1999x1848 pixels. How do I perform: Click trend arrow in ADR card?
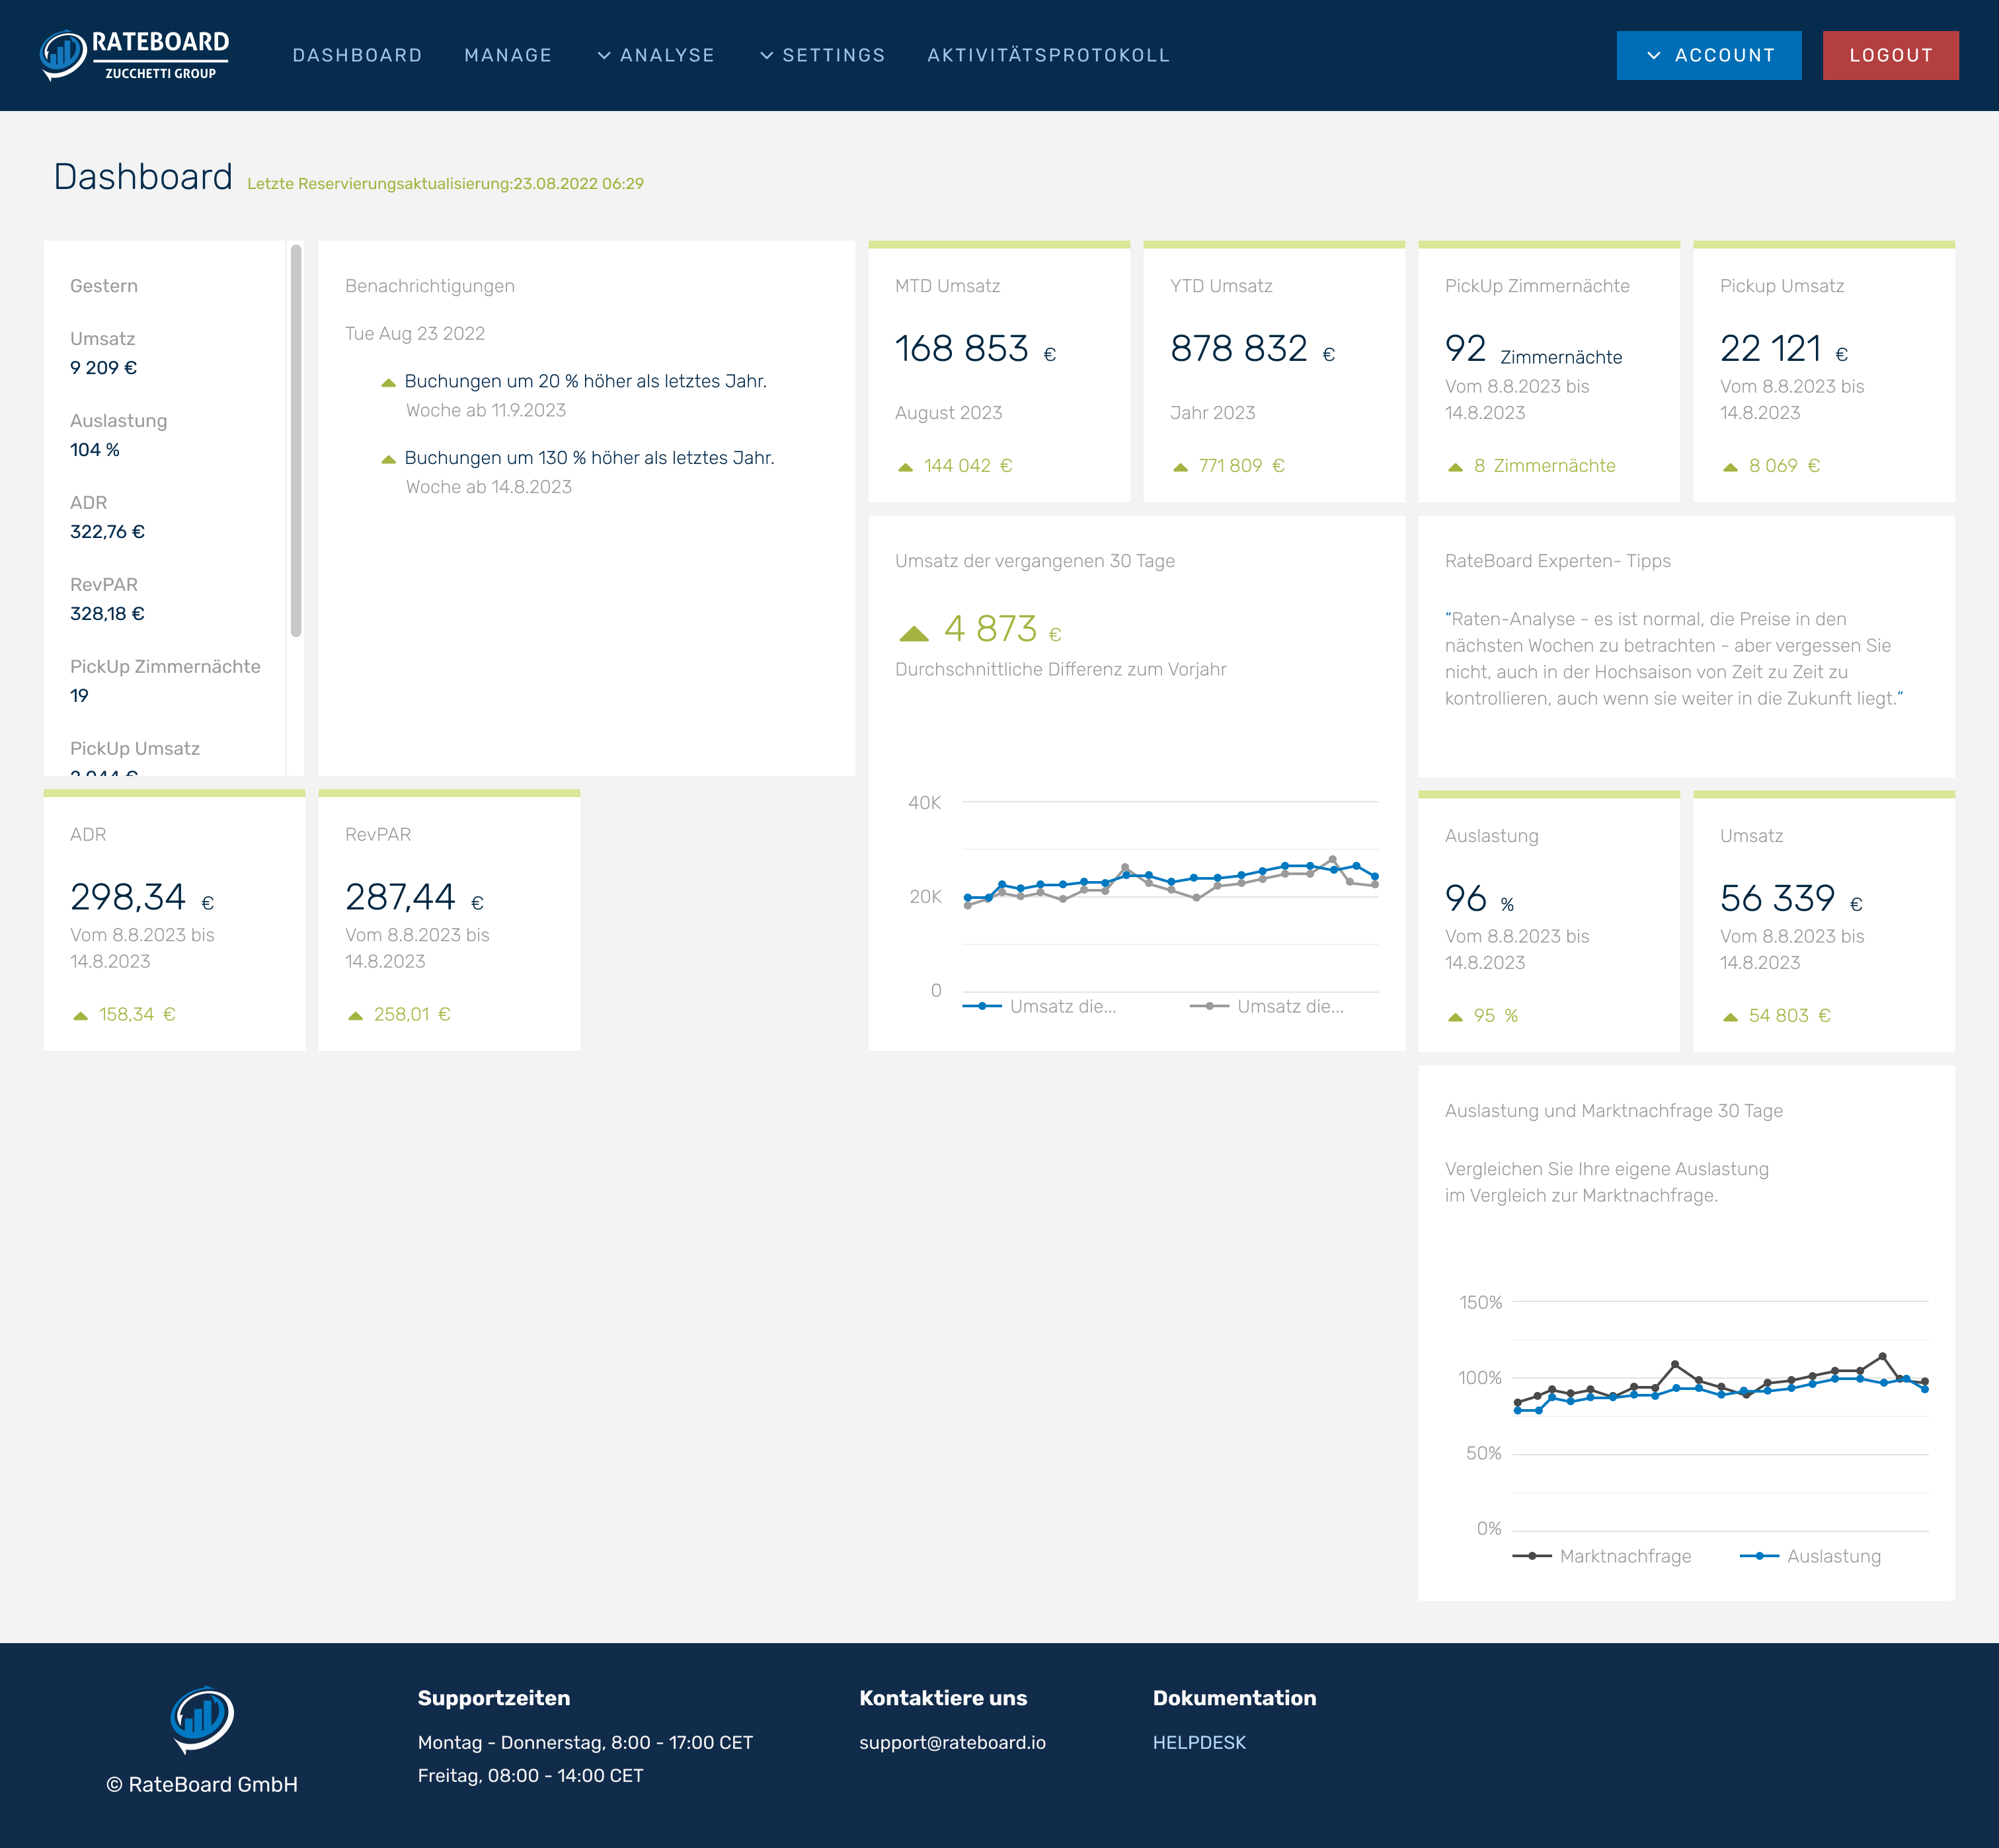click(x=80, y=1015)
